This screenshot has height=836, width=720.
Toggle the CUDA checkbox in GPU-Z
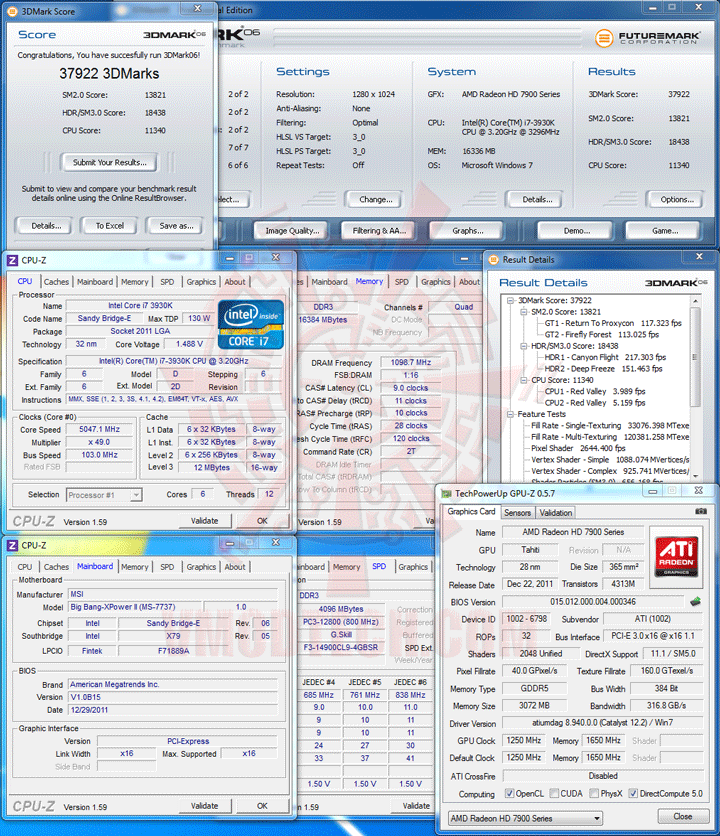pyautogui.click(x=554, y=793)
